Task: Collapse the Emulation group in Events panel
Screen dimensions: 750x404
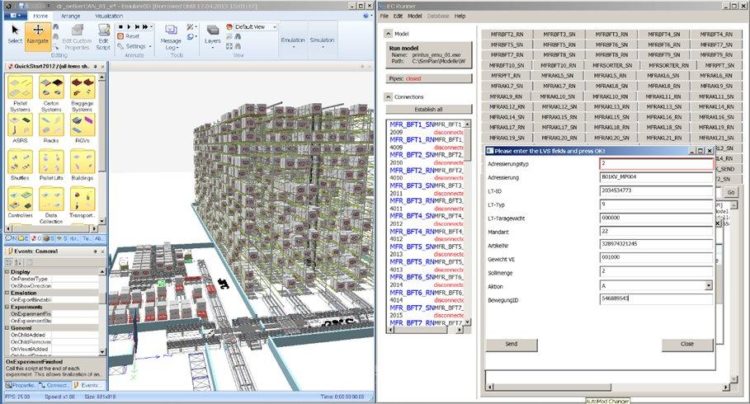Action: (7, 293)
